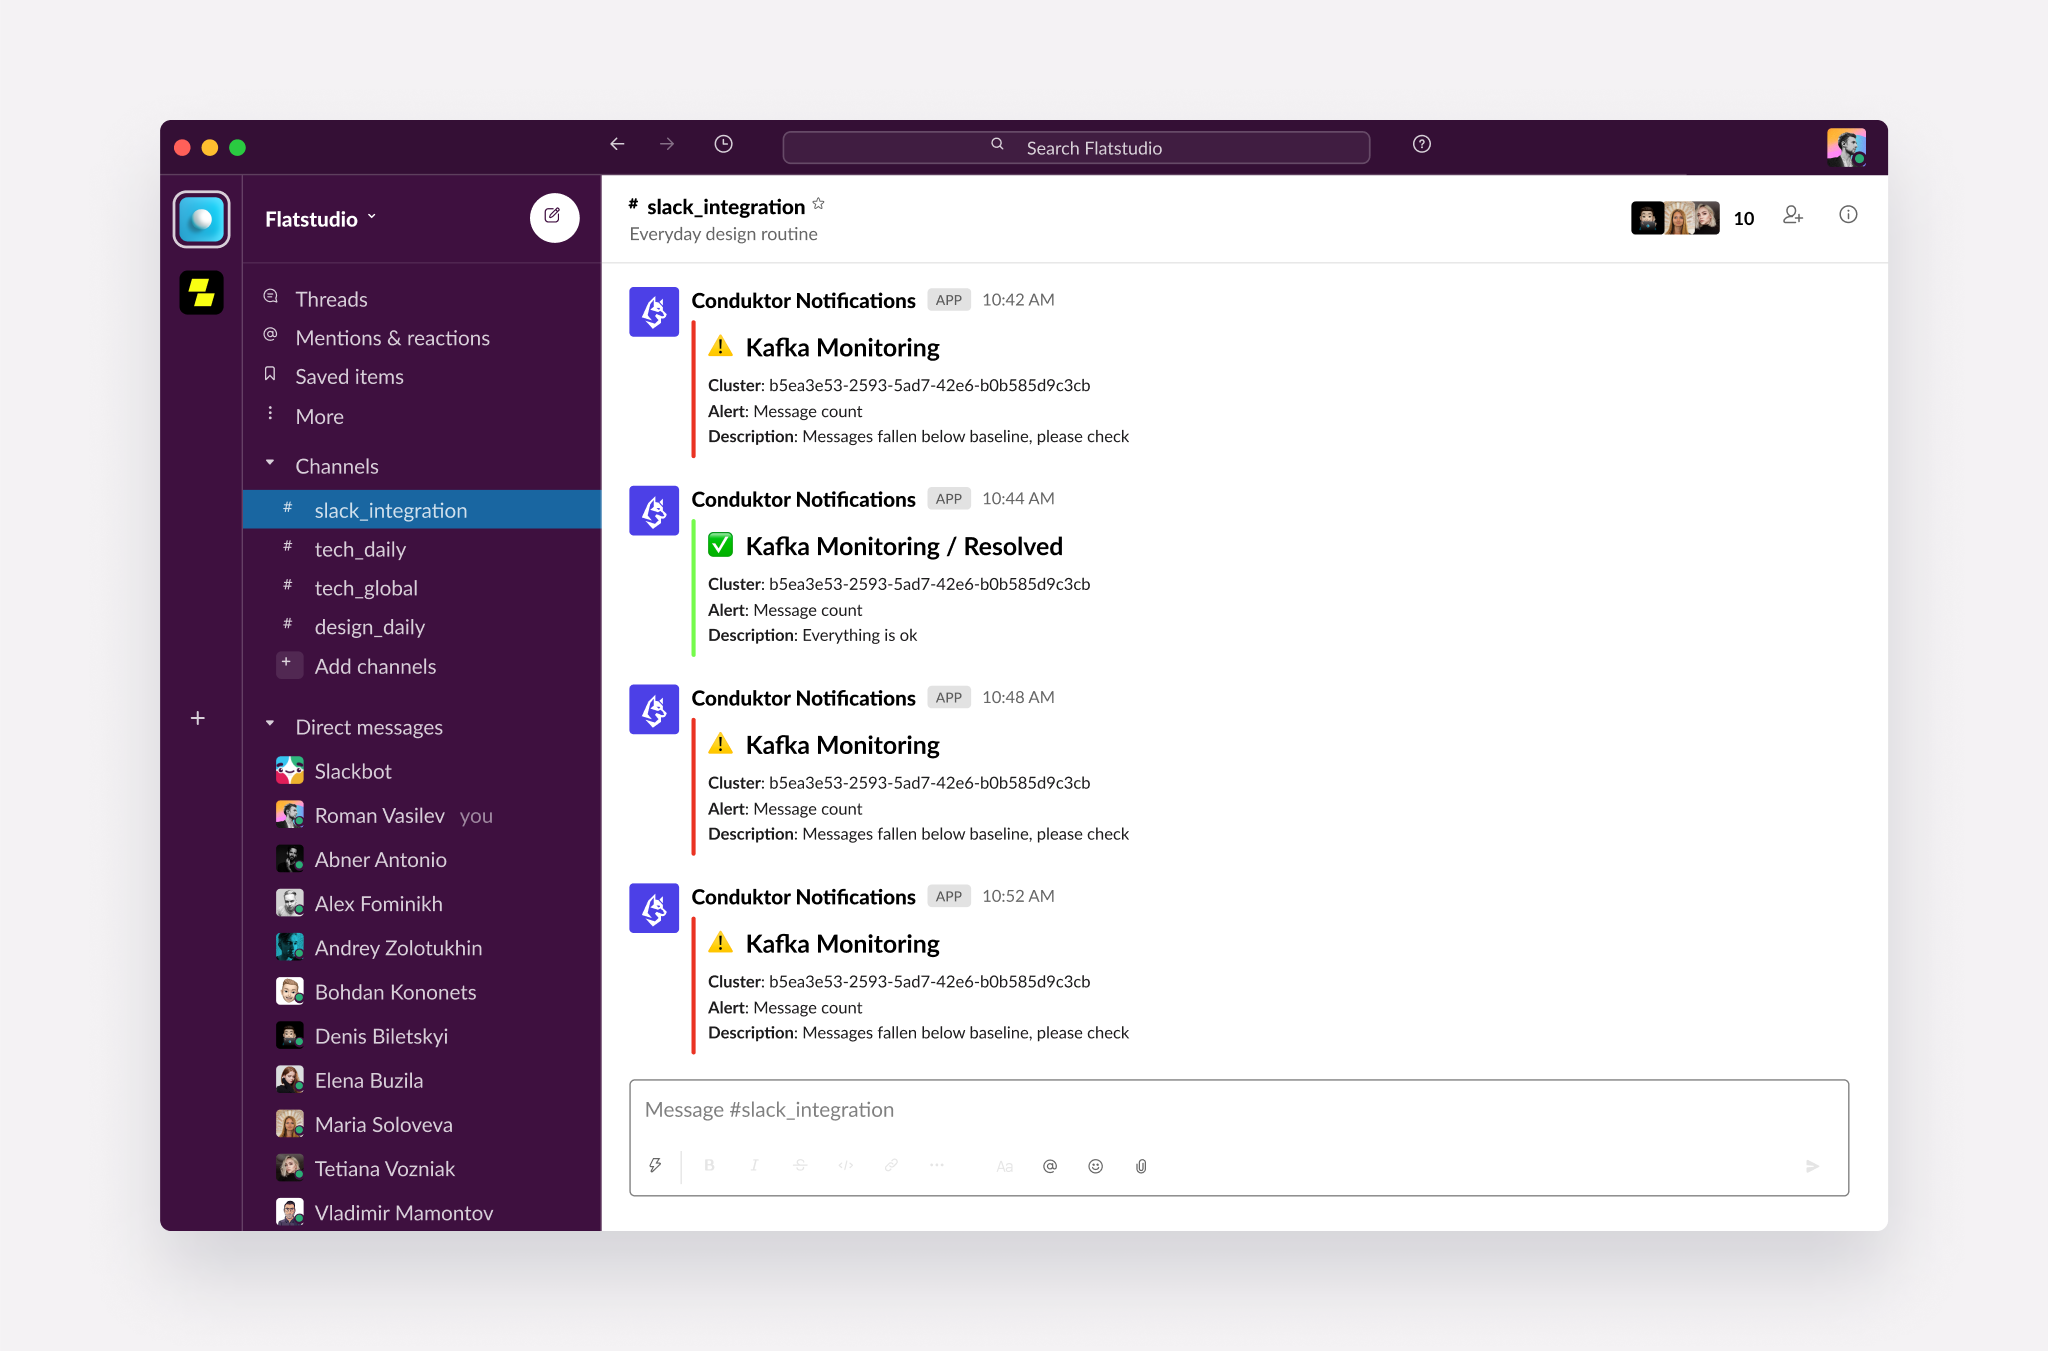Viewport: 2049px width, 1352px height.
Task: Open shortcuts lightning bolt icon
Action: (655, 1165)
